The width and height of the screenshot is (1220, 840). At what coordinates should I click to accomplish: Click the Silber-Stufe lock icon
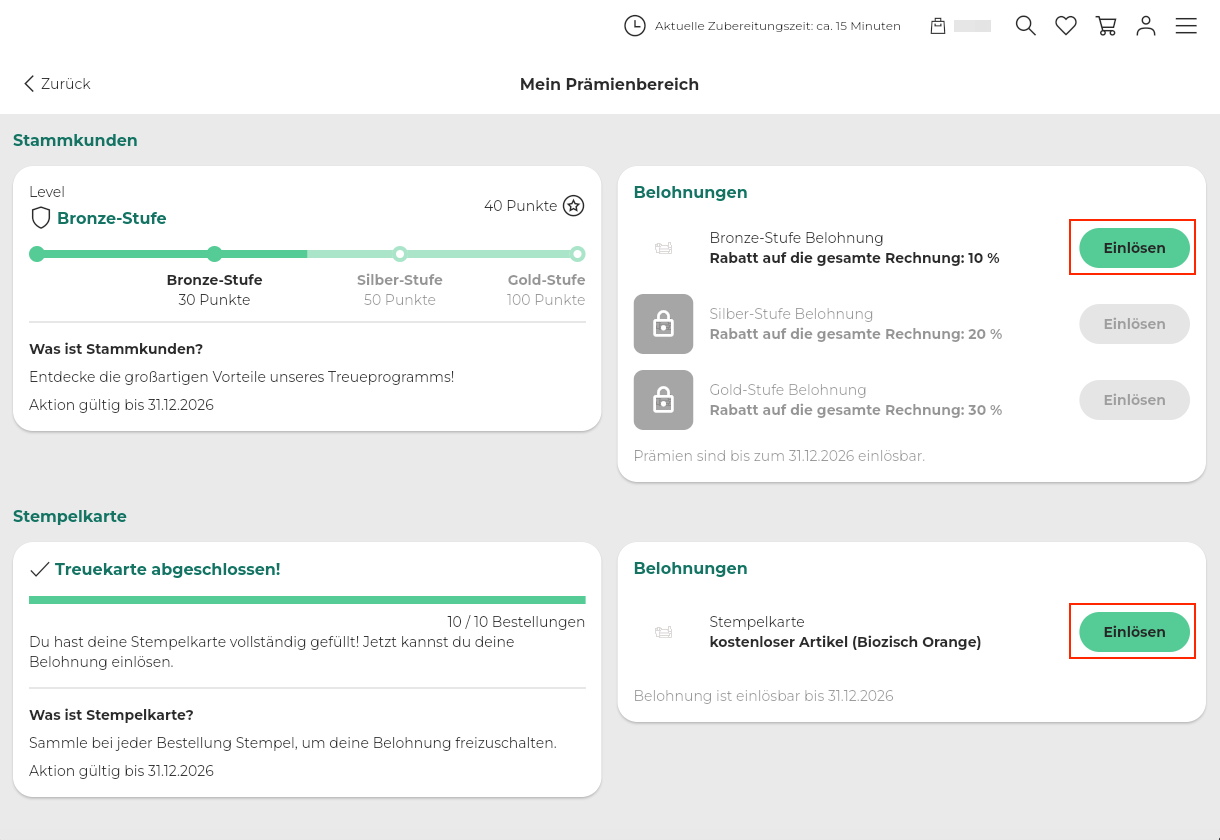click(x=663, y=324)
